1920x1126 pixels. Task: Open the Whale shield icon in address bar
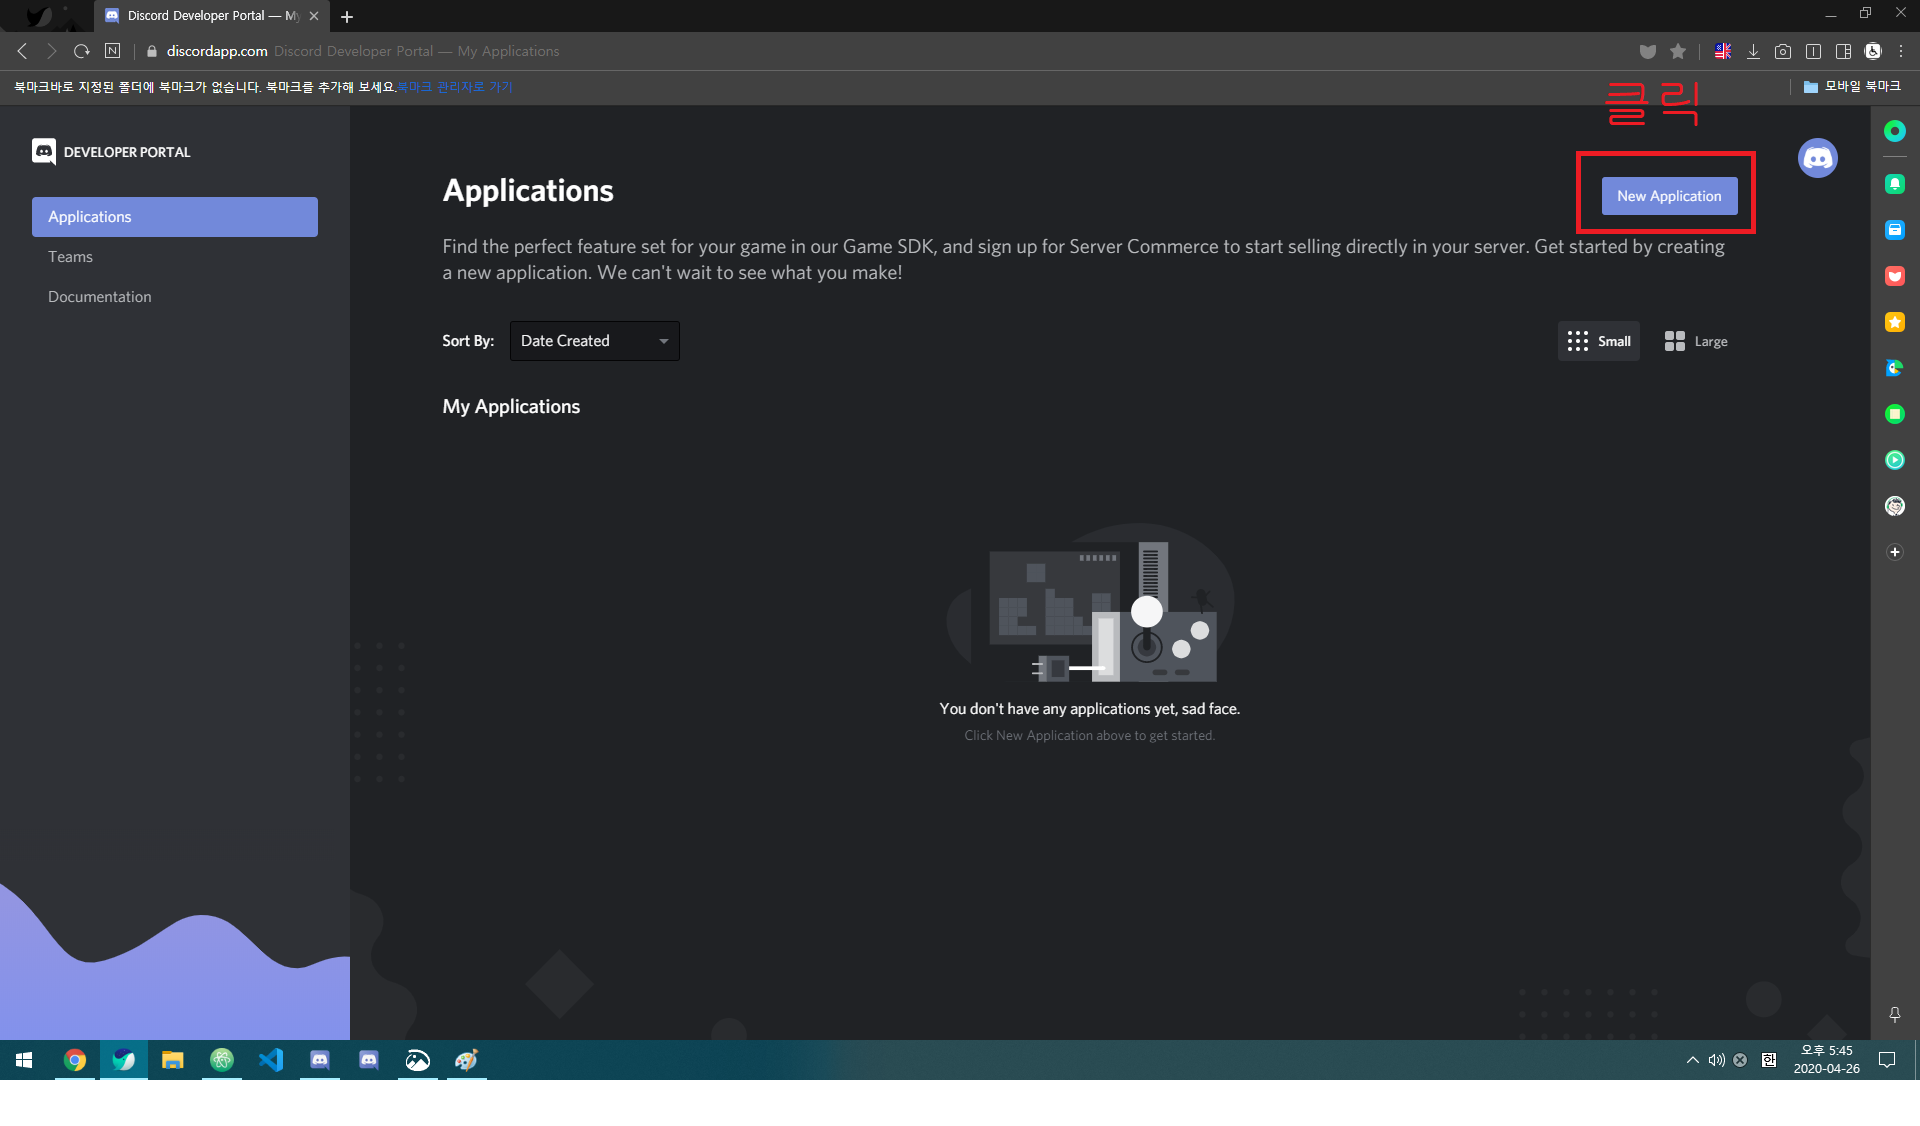coord(1648,51)
